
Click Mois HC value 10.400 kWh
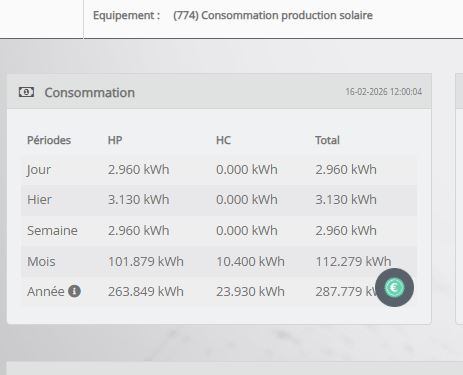tap(250, 261)
